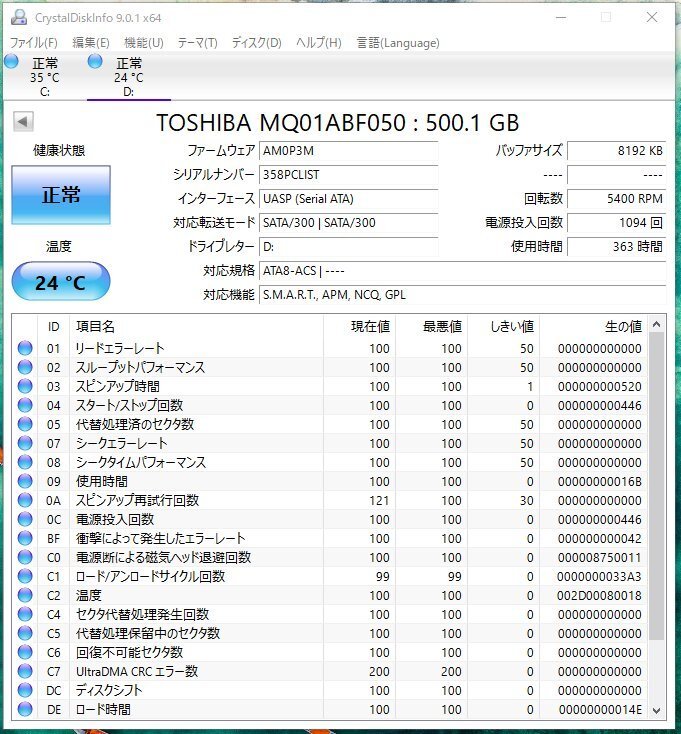Click the 現在値 column header

359,326
